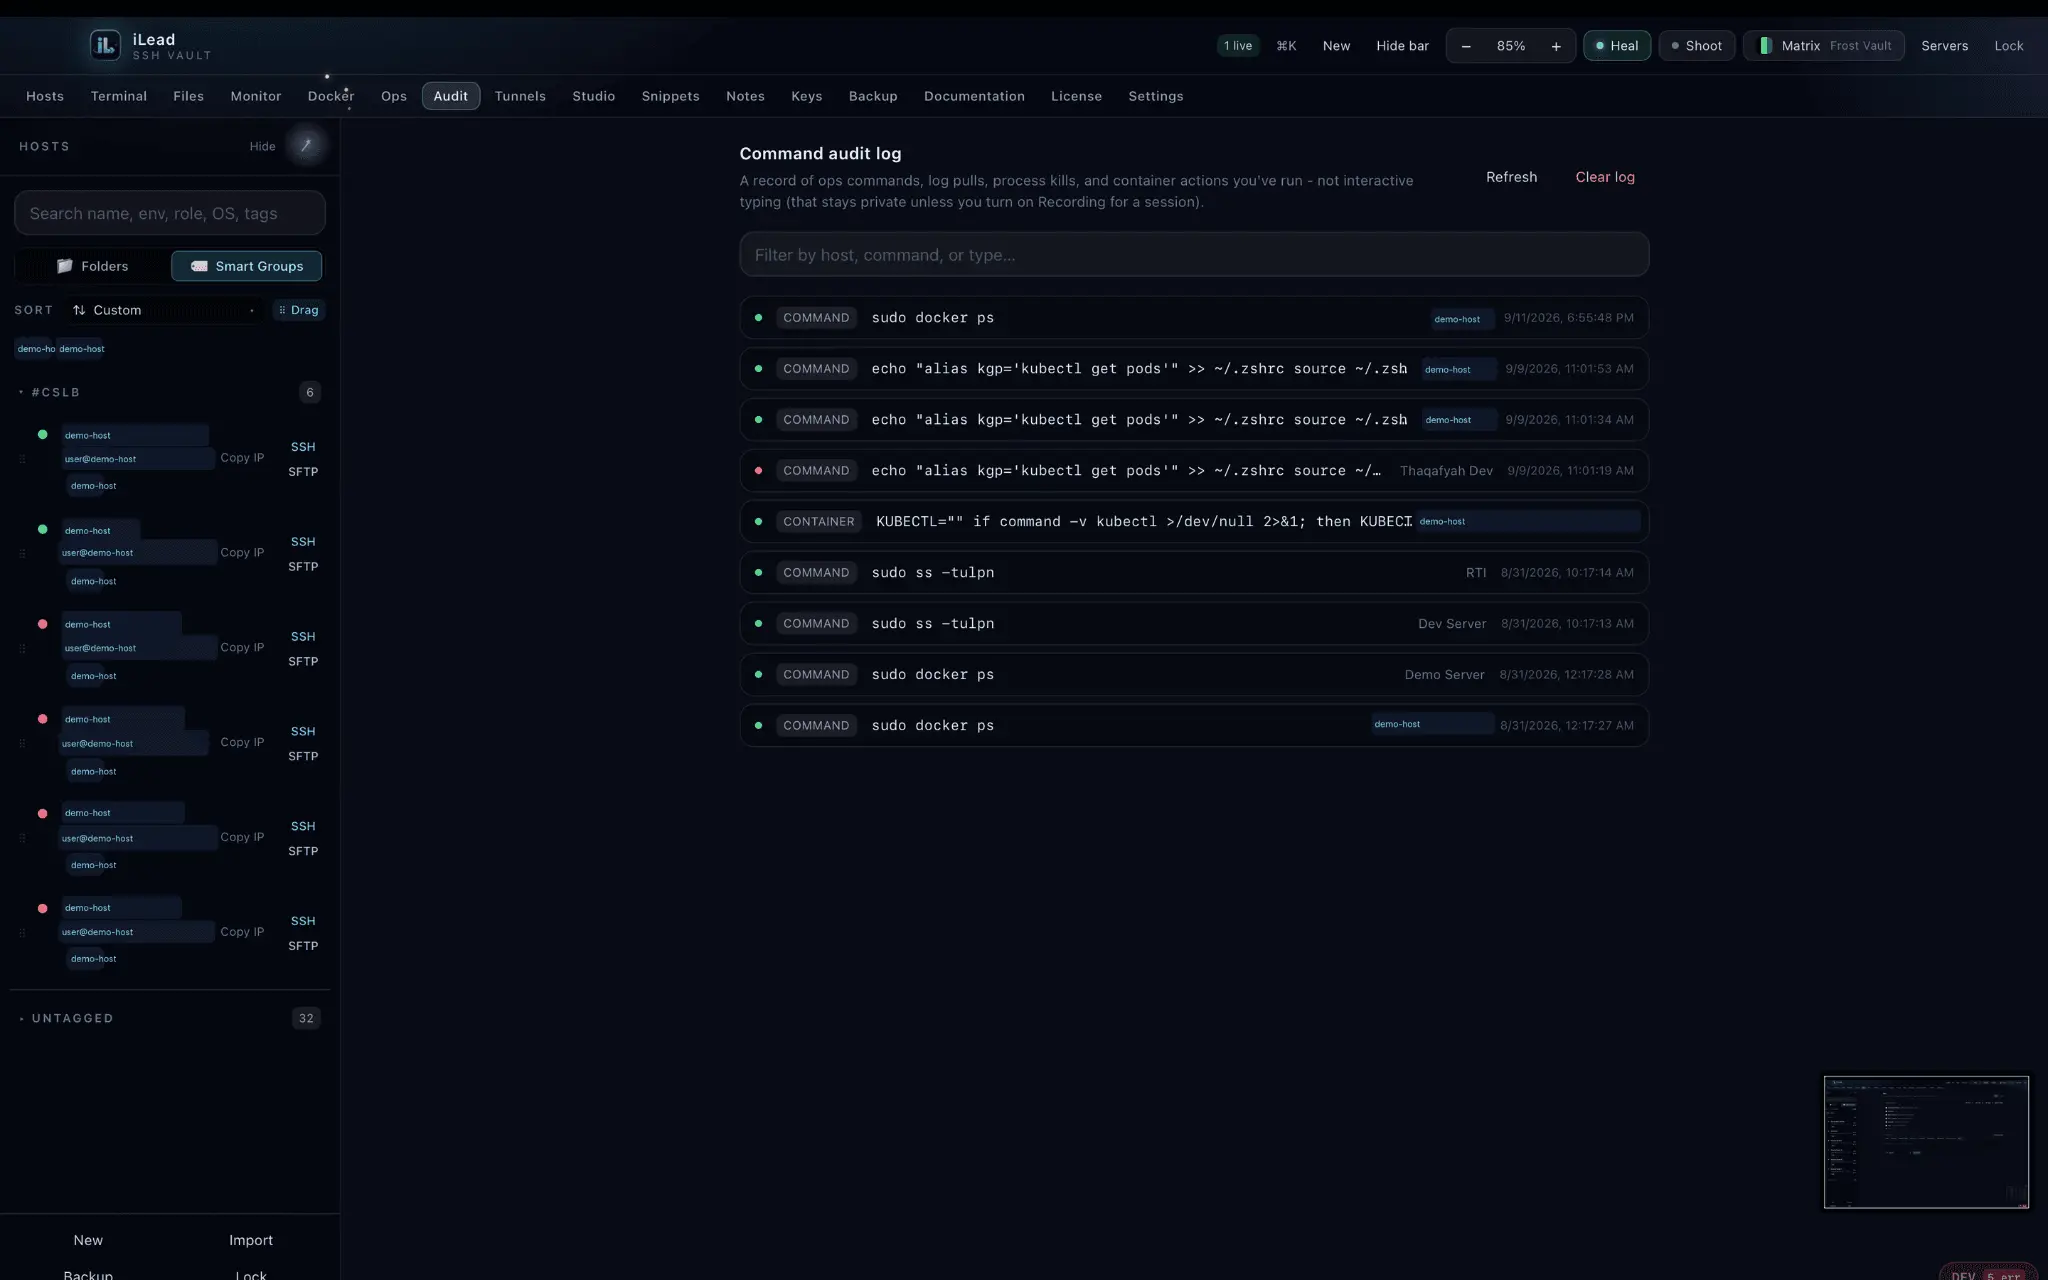Viewport: 2048px width, 1280px height.
Task: Click the pin icon beside Hide
Action: pos(306,146)
